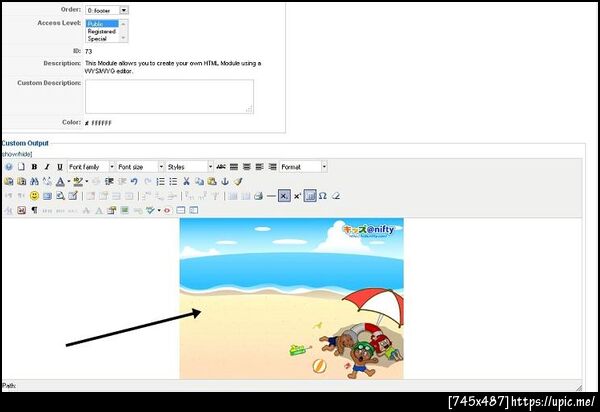Image resolution: width=600 pixels, height=412 pixels.
Task: Toggle italic formatting
Action: pos(47,167)
